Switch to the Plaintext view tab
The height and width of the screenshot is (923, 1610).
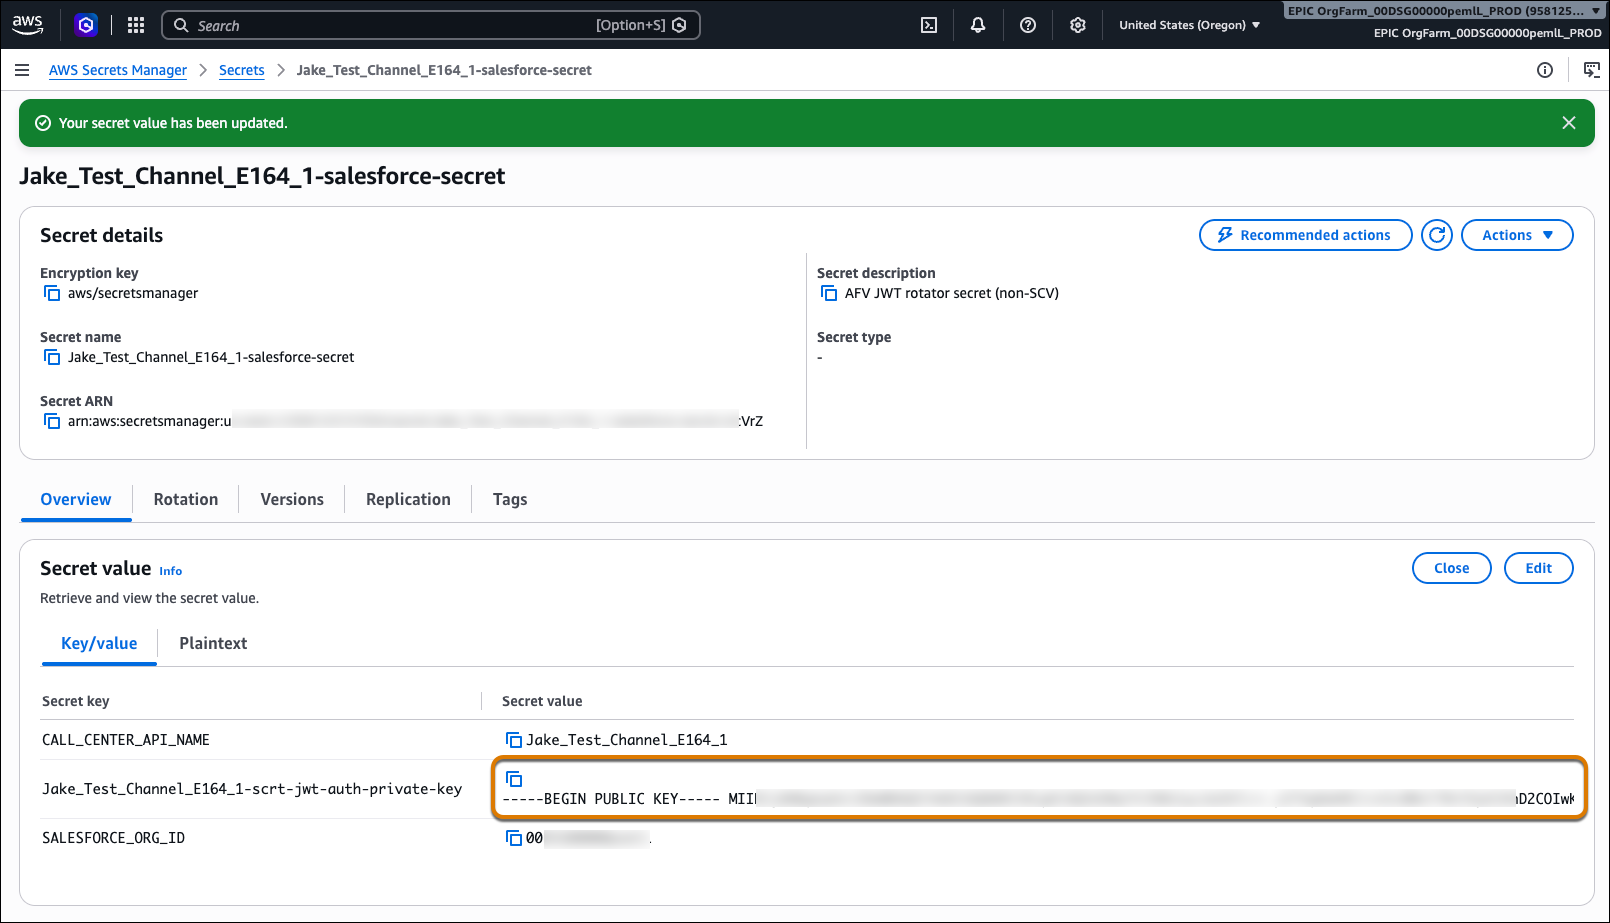(213, 643)
